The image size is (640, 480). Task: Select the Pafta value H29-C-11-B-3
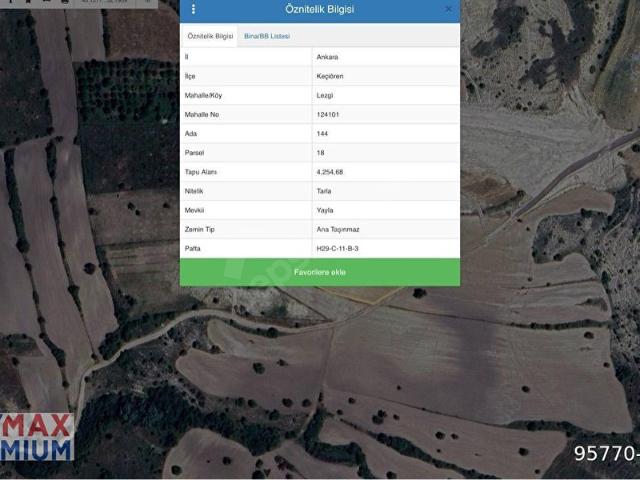[x=337, y=248]
